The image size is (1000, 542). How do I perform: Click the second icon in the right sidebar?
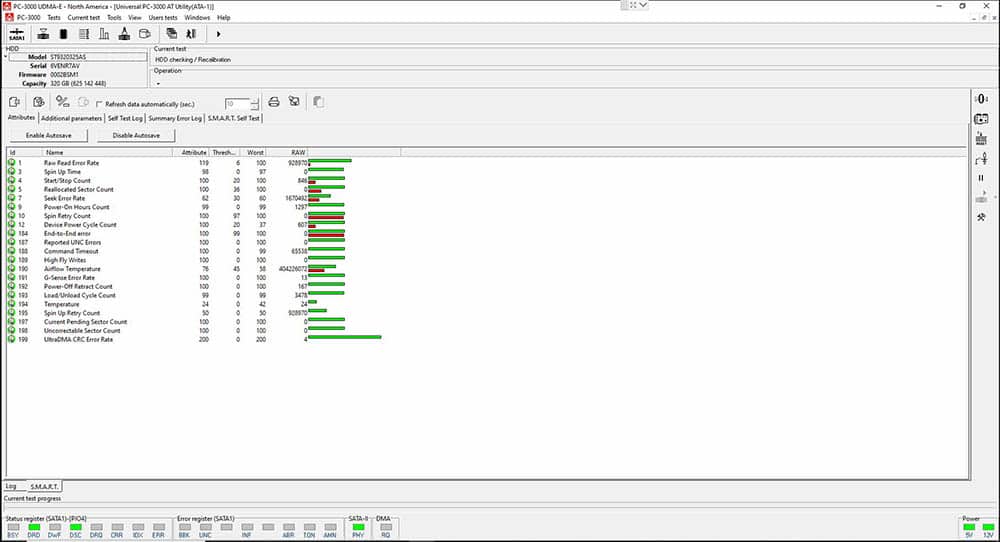pos(982,119)
